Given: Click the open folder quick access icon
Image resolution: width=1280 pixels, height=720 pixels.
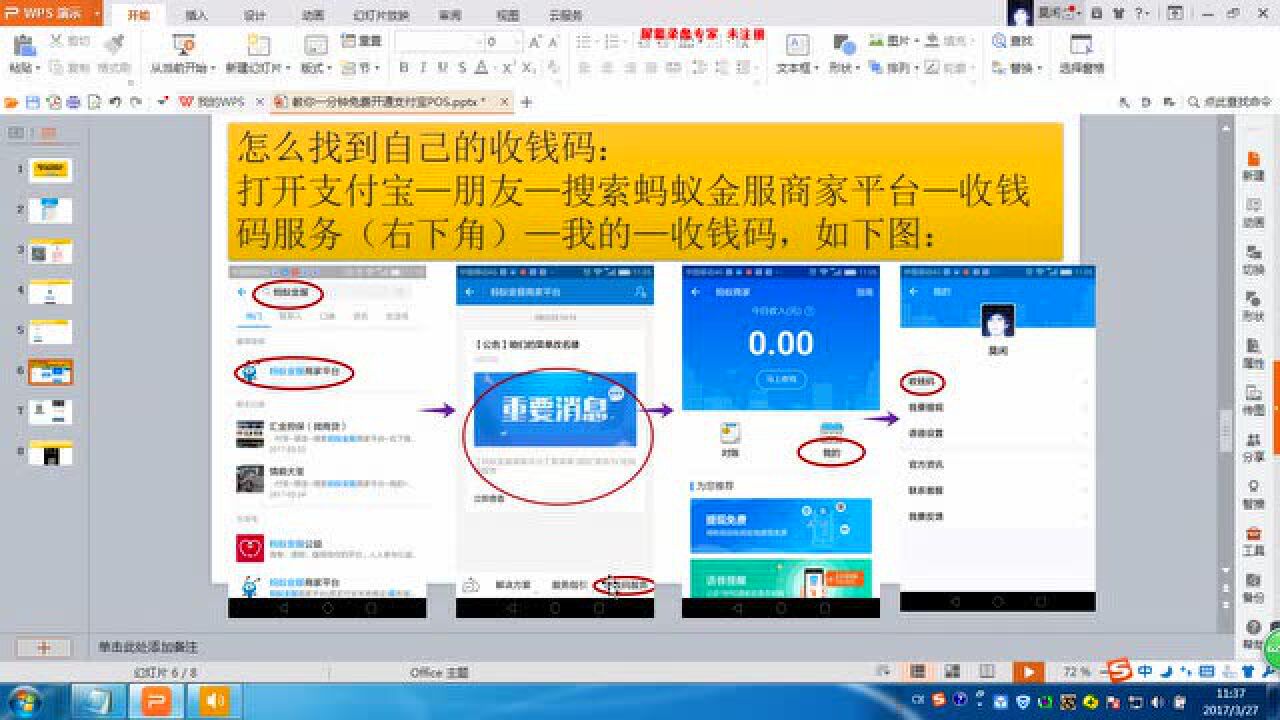Looking at the screenshot, I should click(12, 102).
